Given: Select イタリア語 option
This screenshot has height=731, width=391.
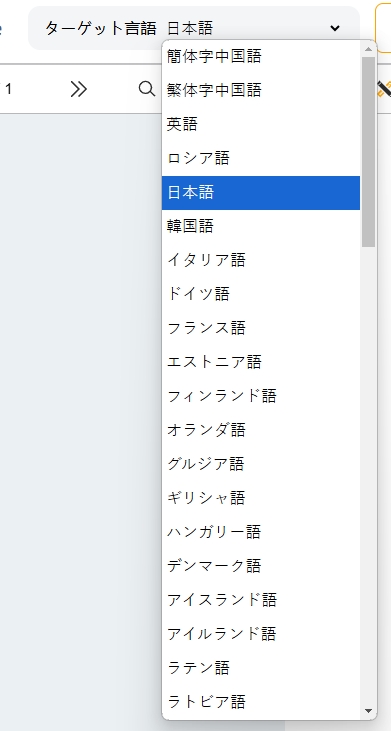Looking at the screenshot, I should (261, 260).
